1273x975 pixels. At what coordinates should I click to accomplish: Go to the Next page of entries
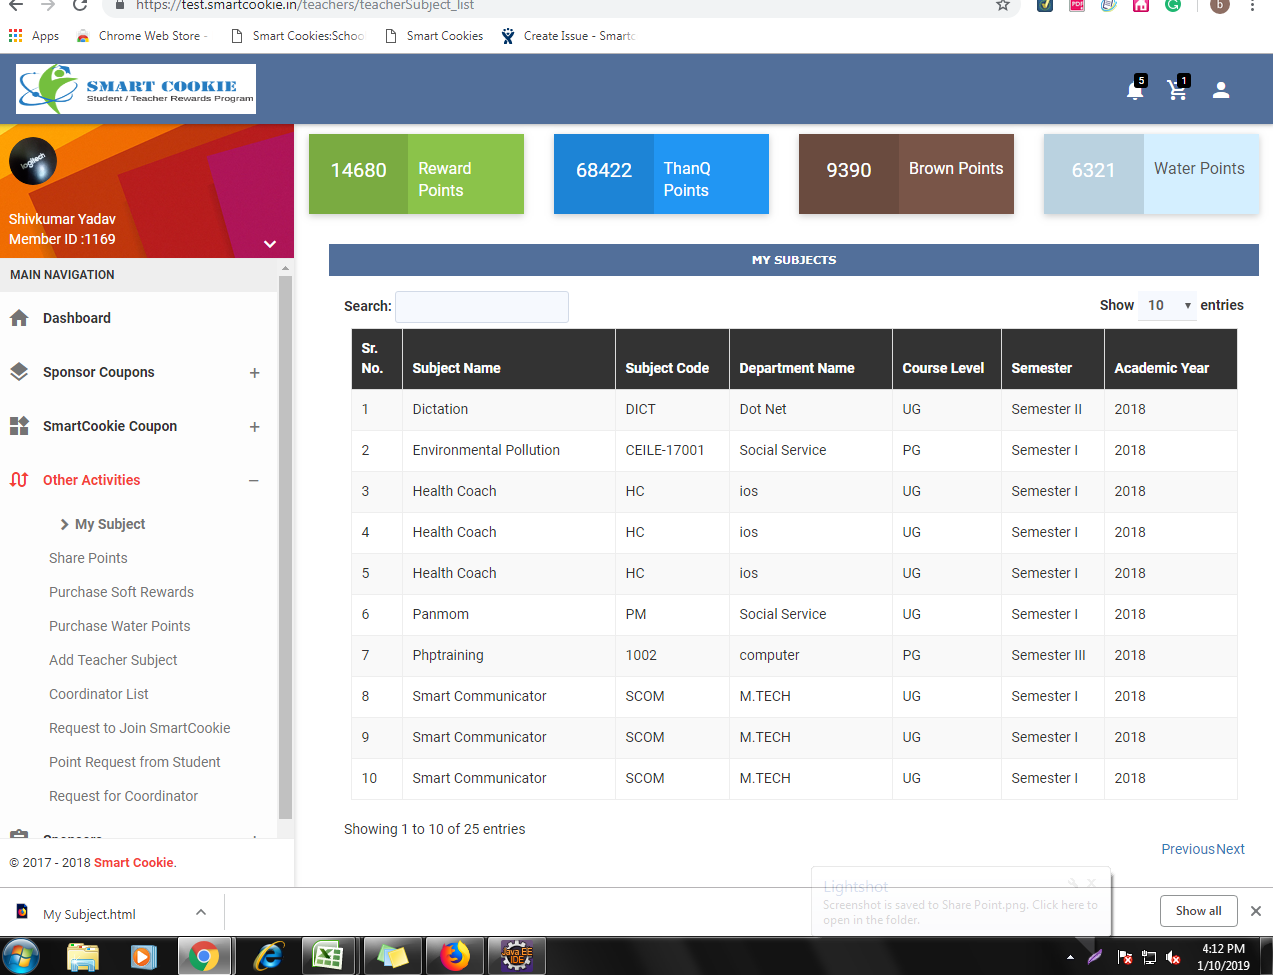[1230, 849]
